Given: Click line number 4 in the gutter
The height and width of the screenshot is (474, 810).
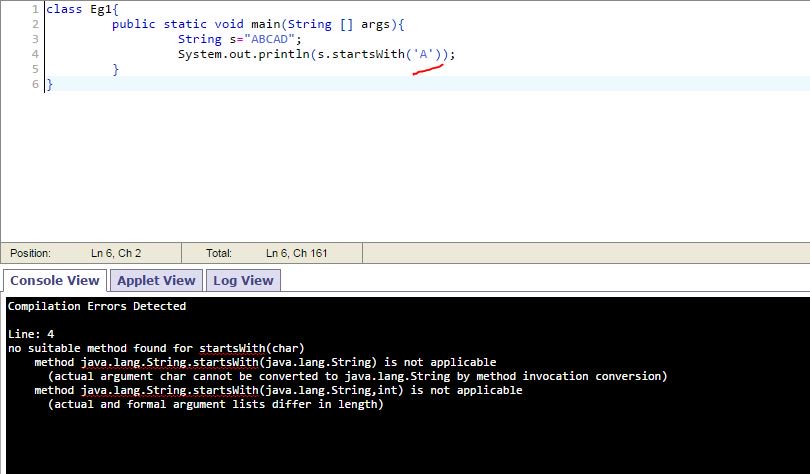Looking at the screenshot, I should point(35,54).
